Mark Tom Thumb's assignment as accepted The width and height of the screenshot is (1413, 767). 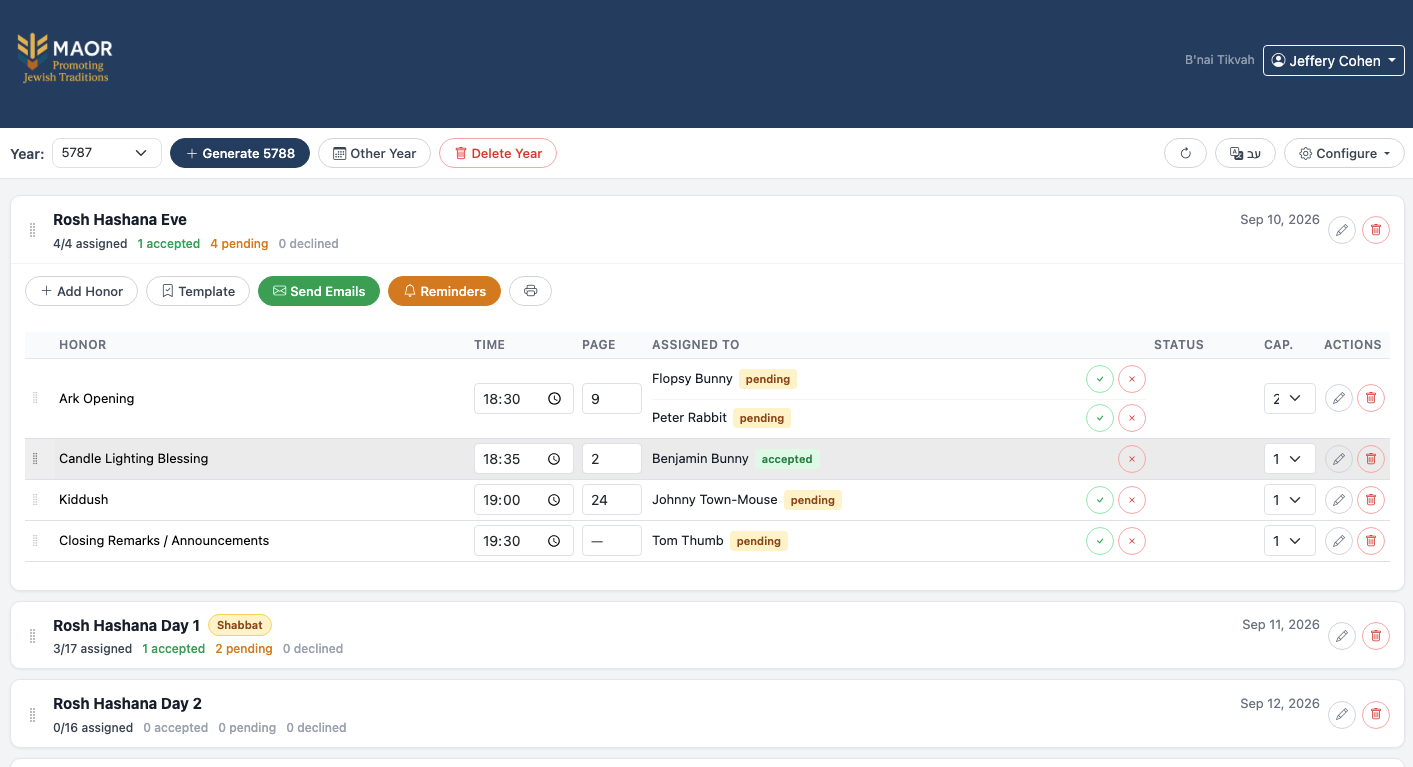click(x=1099, y=541)
